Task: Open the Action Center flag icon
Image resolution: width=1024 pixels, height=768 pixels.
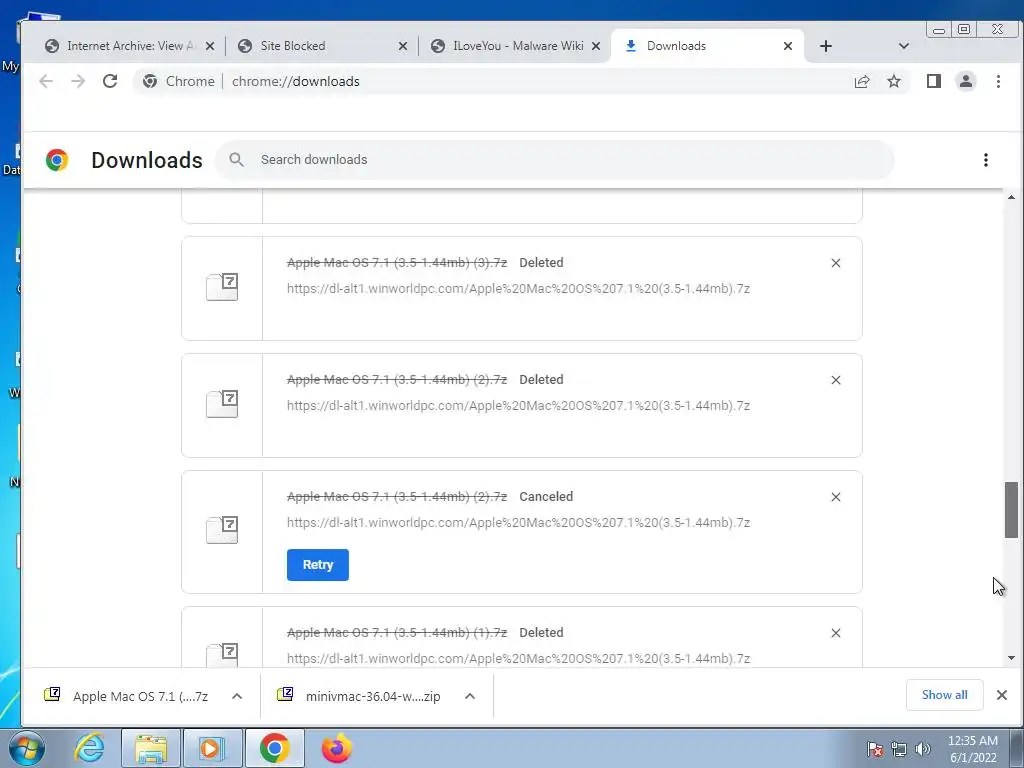Action: pyautogui.click(x=875, y=749)
